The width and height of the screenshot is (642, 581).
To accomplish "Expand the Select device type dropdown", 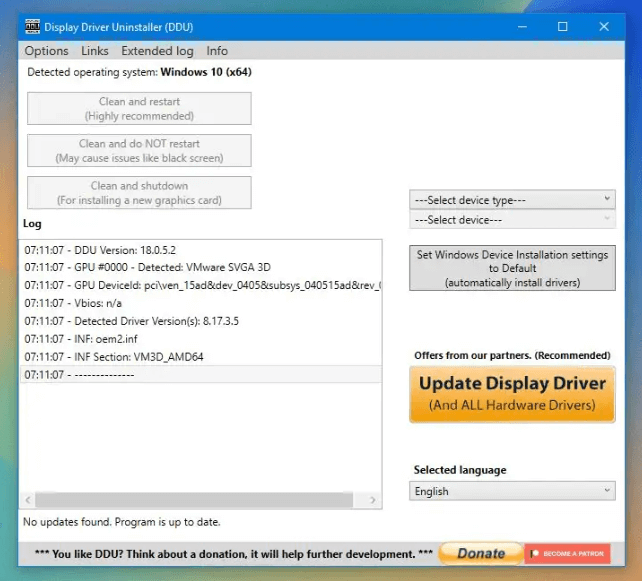I will pyautogui.click(x=512, y=200).
